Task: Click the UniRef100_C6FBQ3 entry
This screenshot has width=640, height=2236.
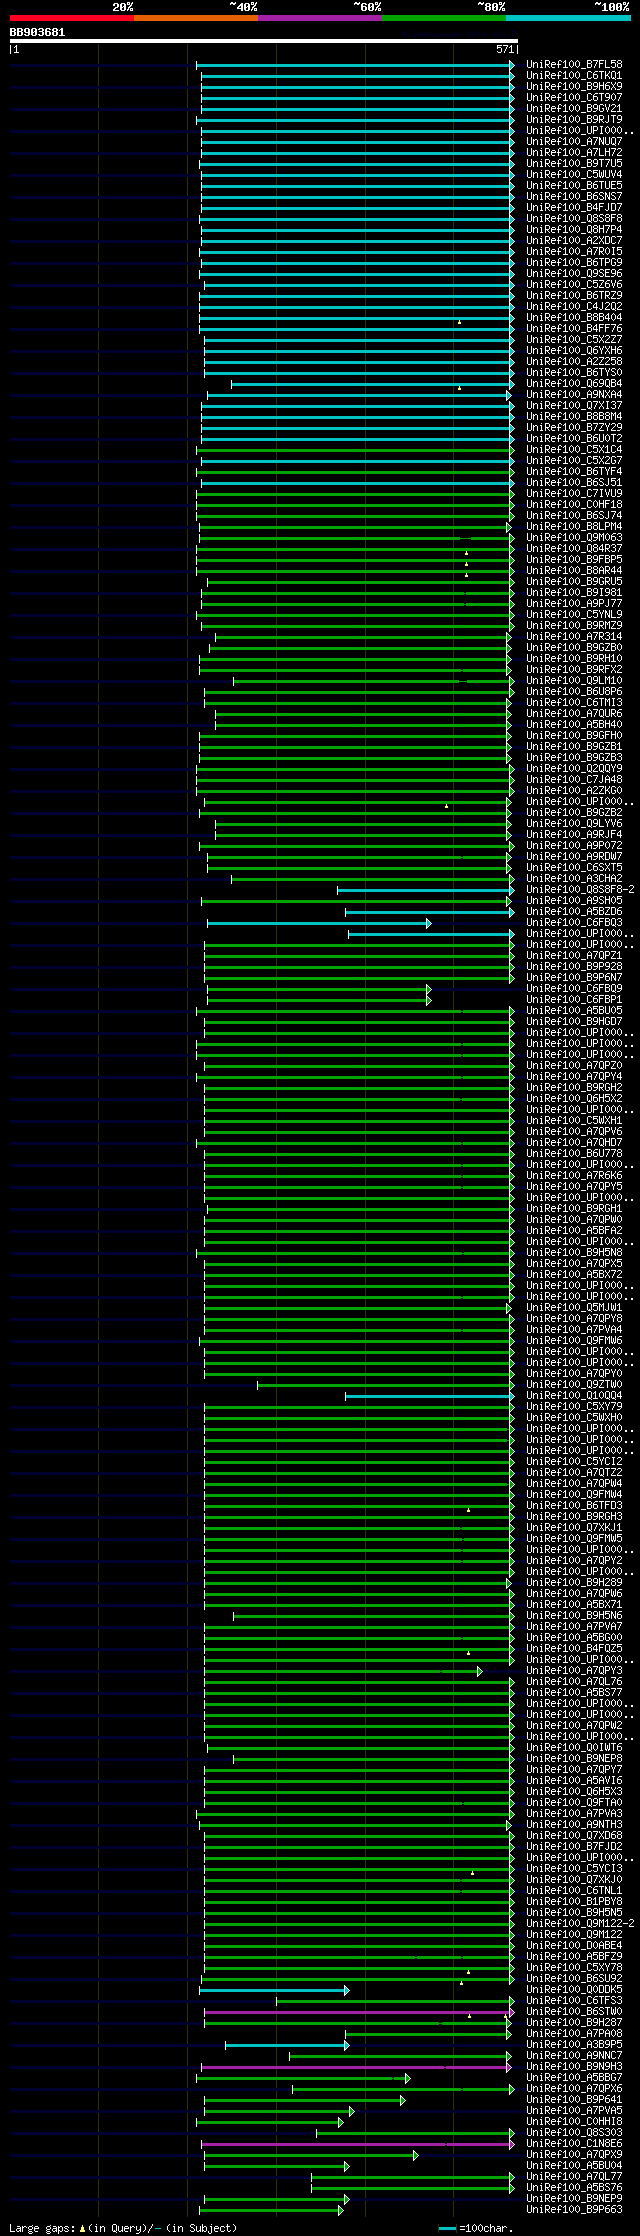Action: tap(574, 923)
